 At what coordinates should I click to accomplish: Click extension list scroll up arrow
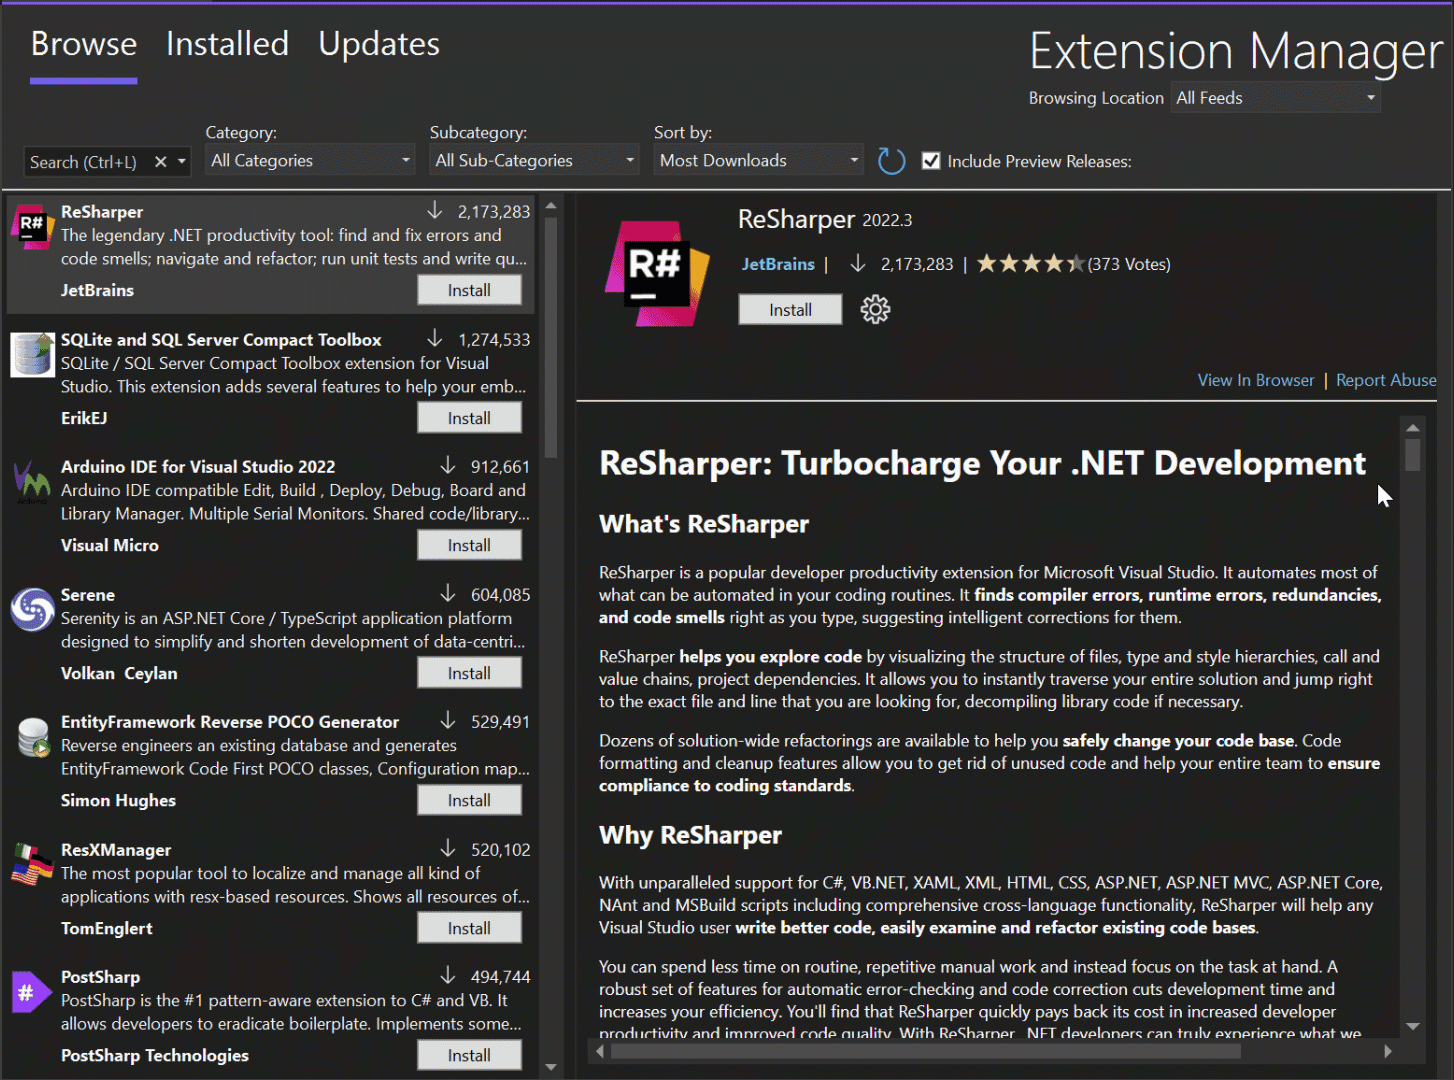551,205
